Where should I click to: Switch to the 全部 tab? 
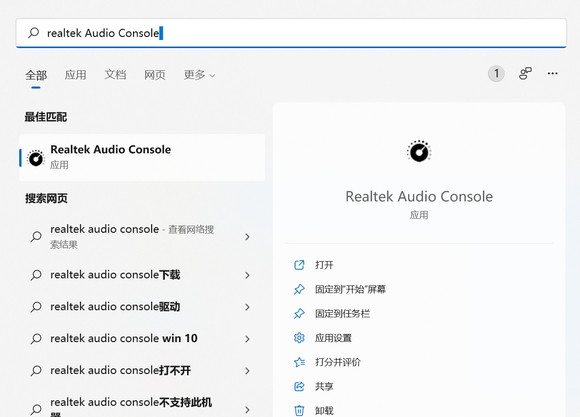36,75
